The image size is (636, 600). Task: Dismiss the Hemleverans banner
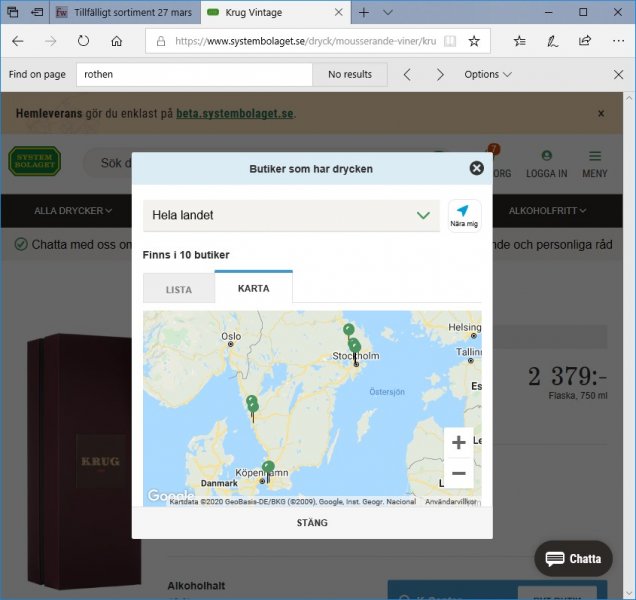point(601,114)
